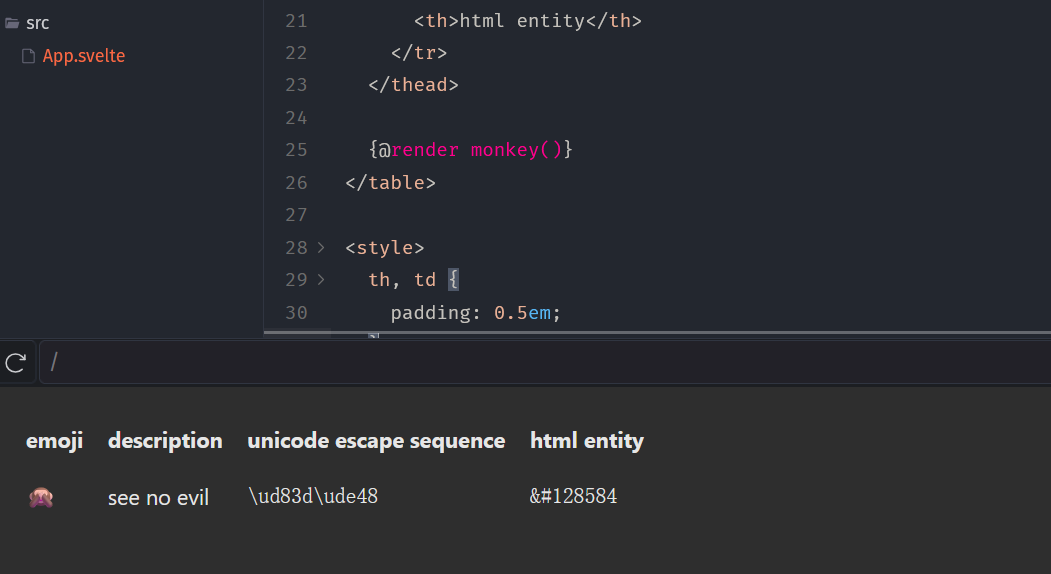The image size is (1051, 574).
Task: Fold the th, td rule at line 29
Action: (321, 280)
